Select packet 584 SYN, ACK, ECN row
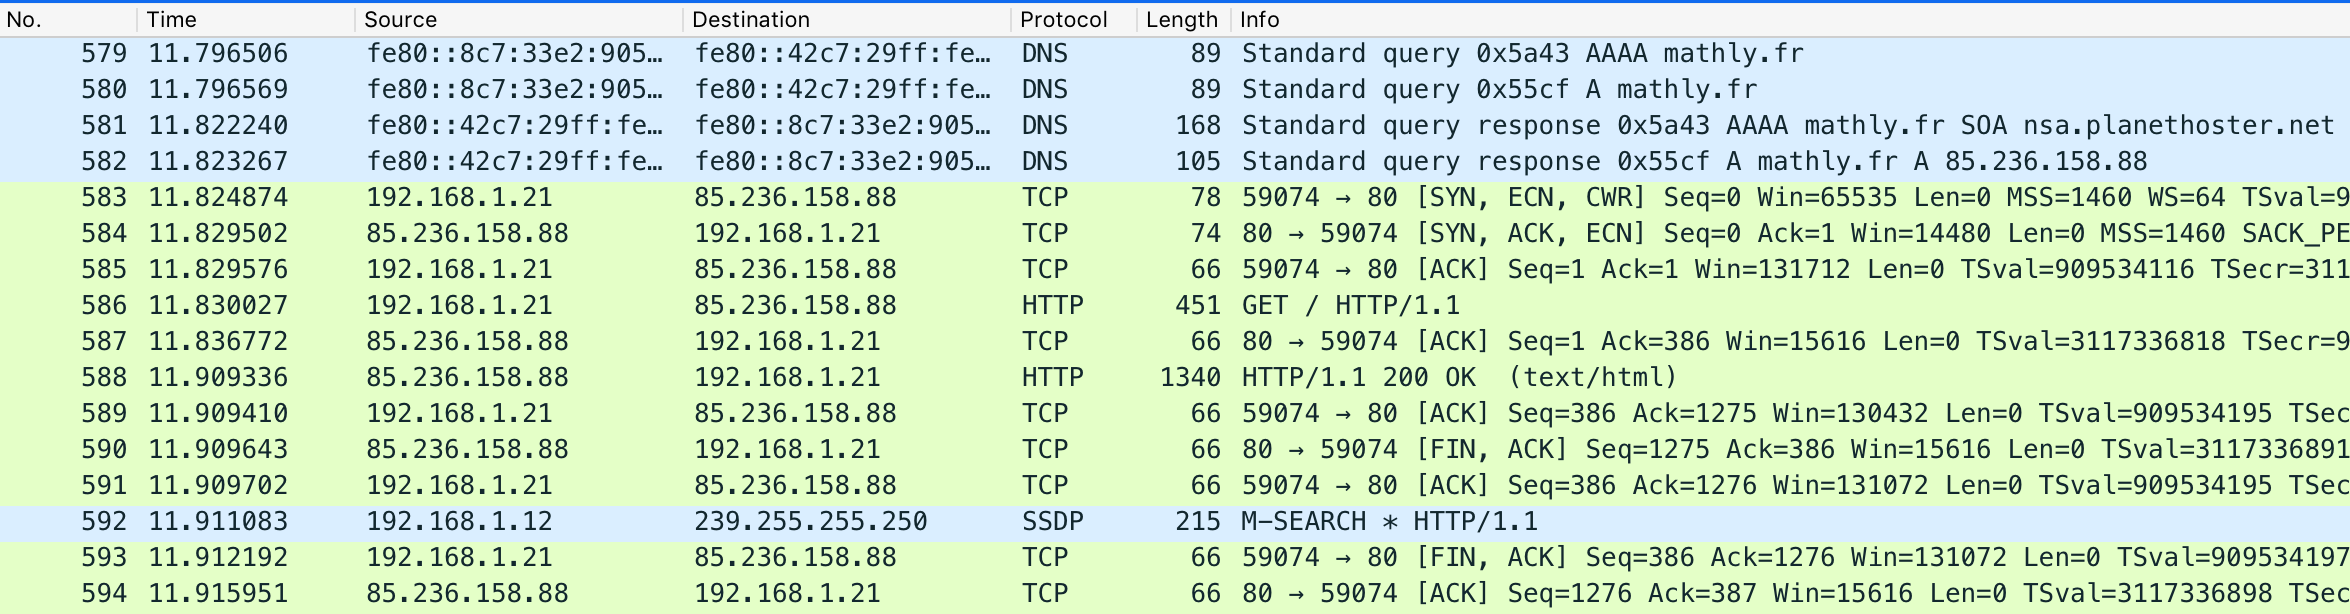The image size is (2350, 614). click(x=1175, y=234)
